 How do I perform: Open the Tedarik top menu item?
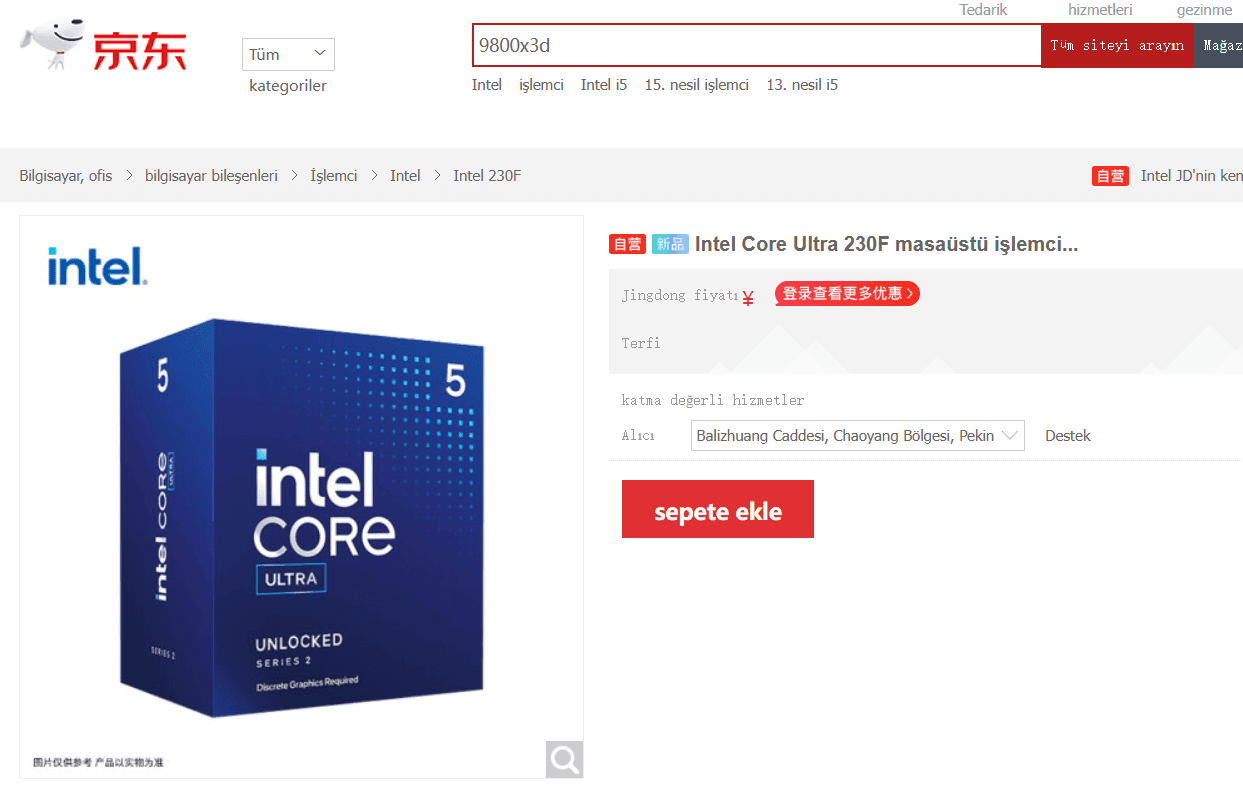coord(983,10)
